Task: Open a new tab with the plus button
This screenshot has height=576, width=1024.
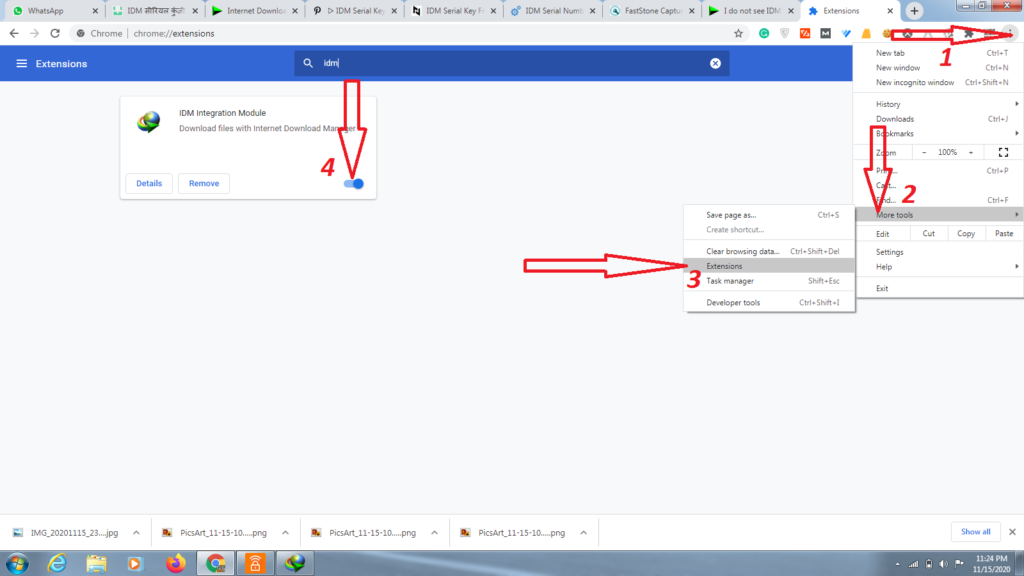Action: 914,11
